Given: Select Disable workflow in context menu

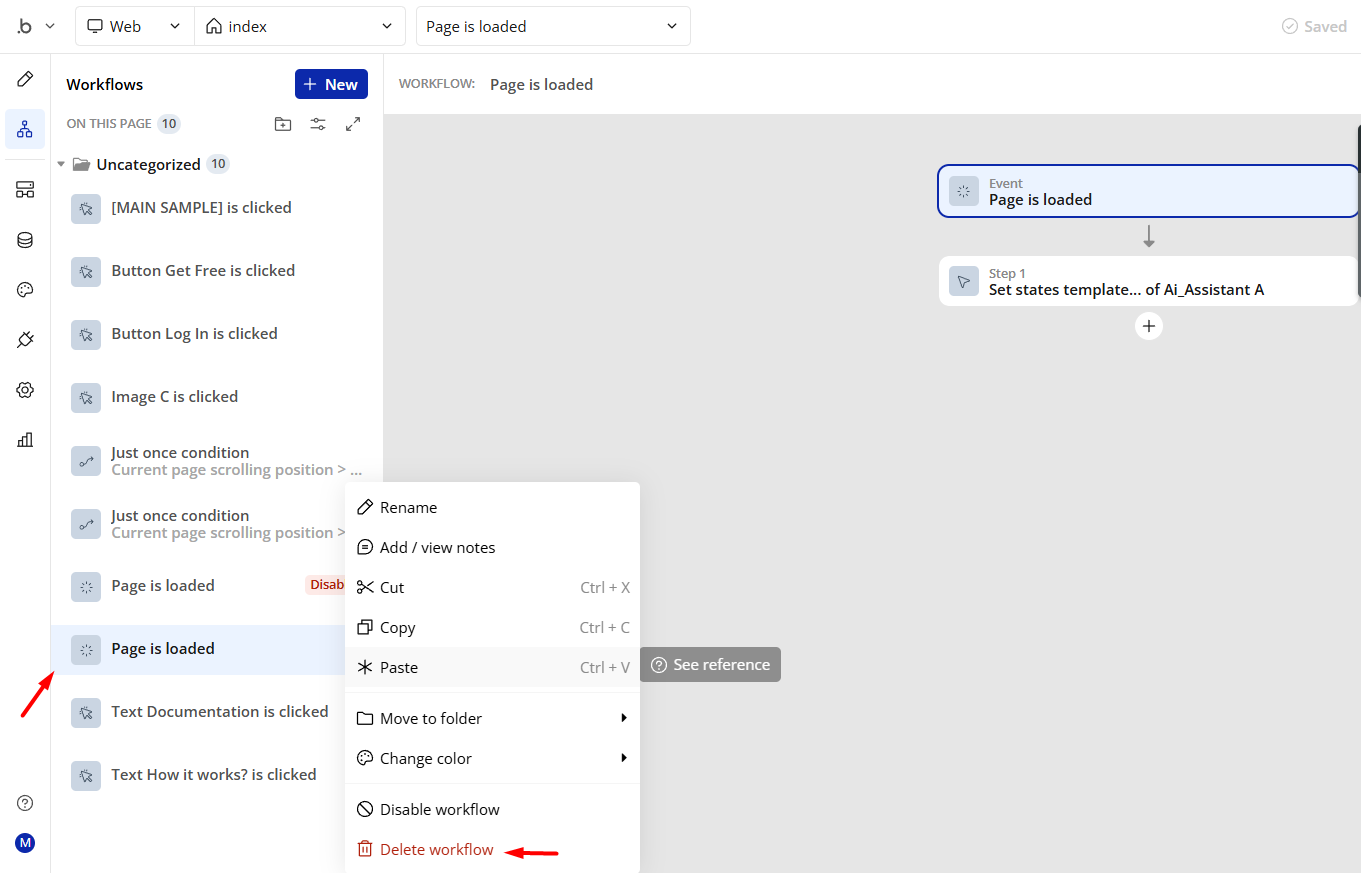Looking at the screenshot, I should click(439, 809).
